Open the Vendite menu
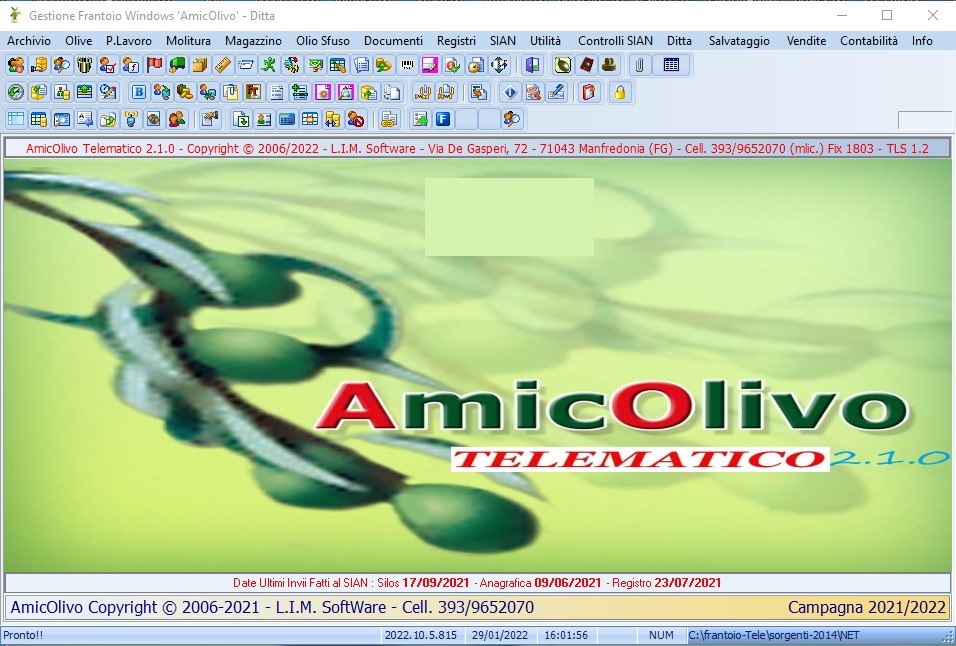956x646 pixels. (806, 41)
